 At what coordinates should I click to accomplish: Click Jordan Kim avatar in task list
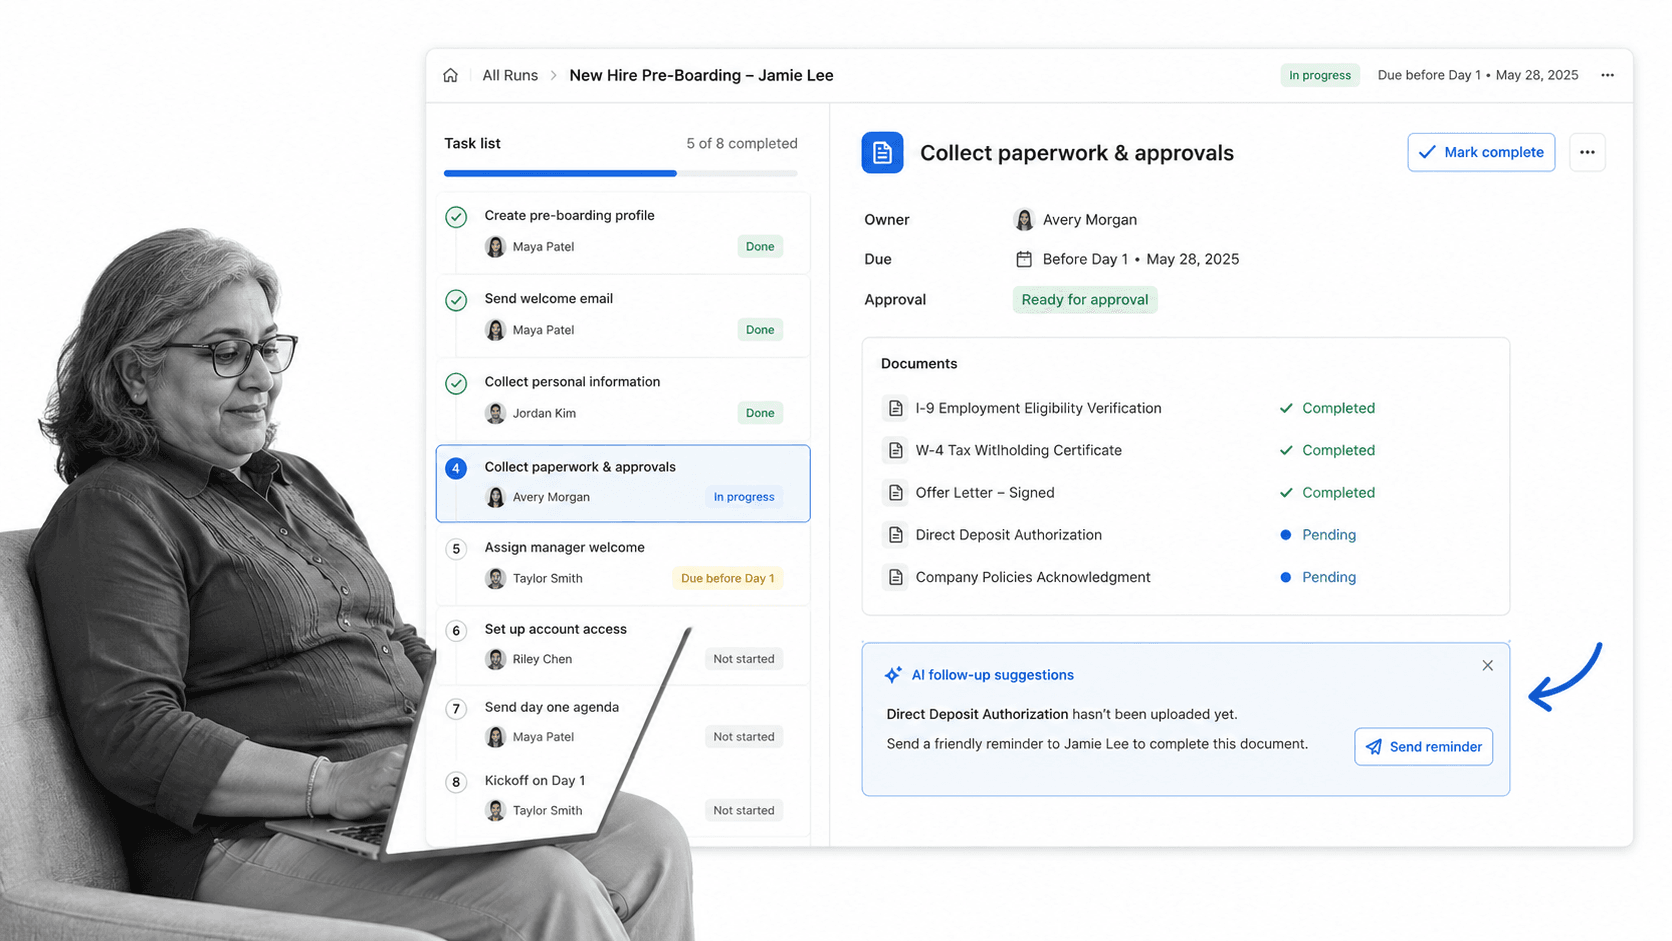[495, 413]
